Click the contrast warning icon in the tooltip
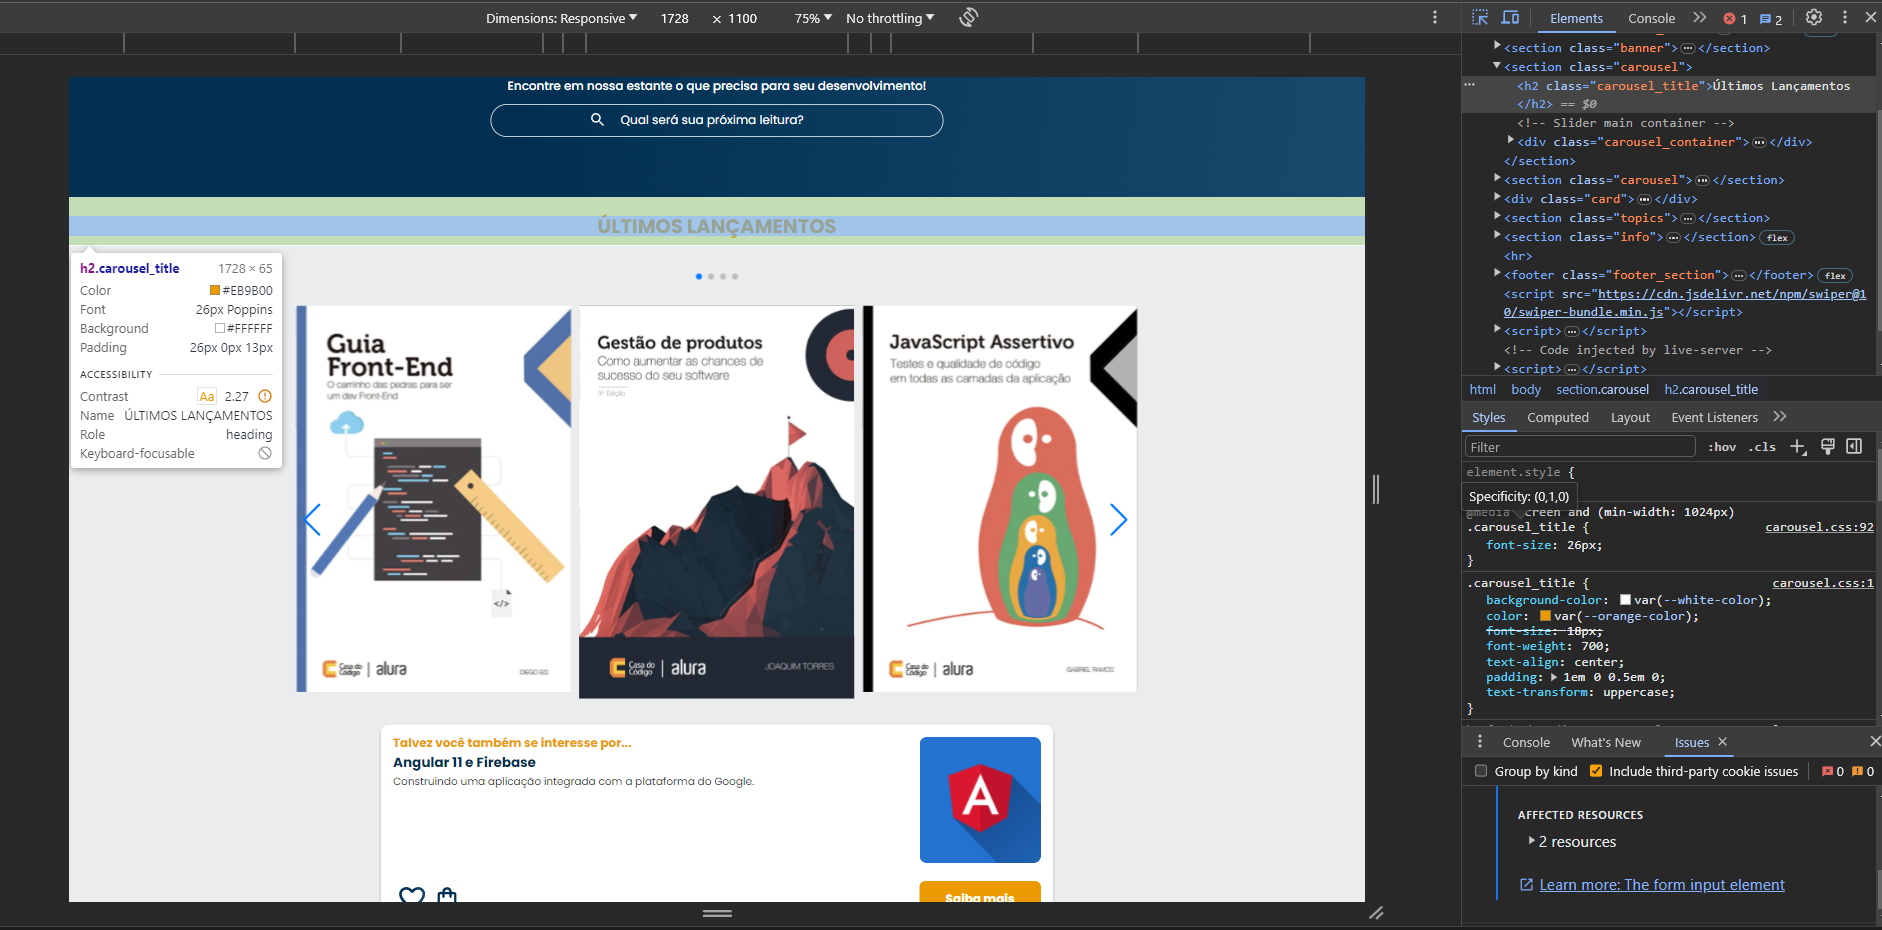 pos(265,396)
